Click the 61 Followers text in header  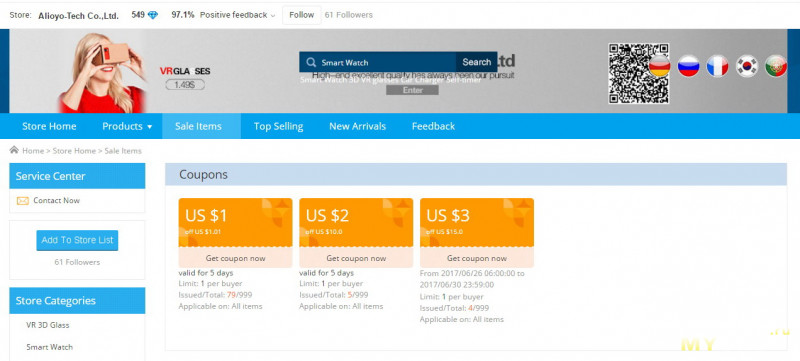pos(348,15)
